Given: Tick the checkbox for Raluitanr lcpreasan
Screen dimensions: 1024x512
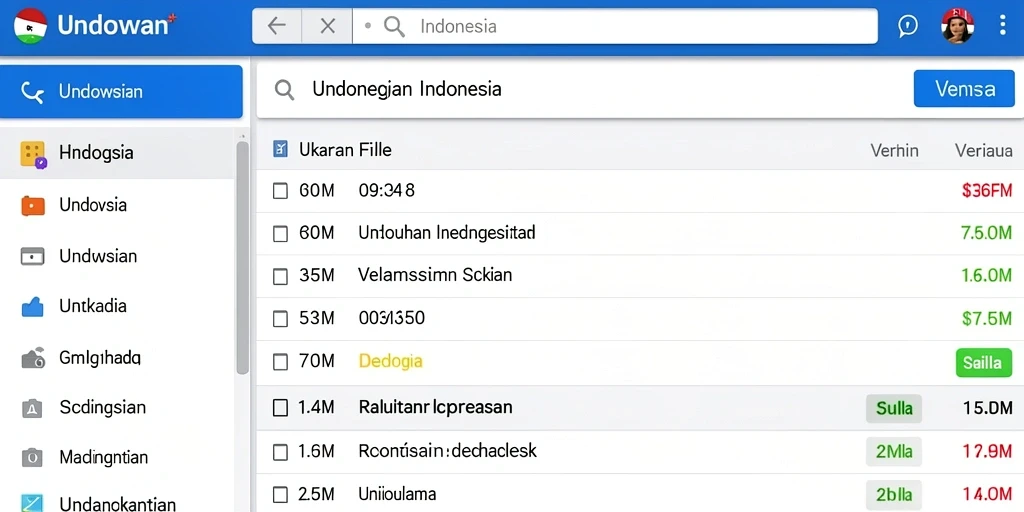Looking at the screenshot, I should (280, 408).
